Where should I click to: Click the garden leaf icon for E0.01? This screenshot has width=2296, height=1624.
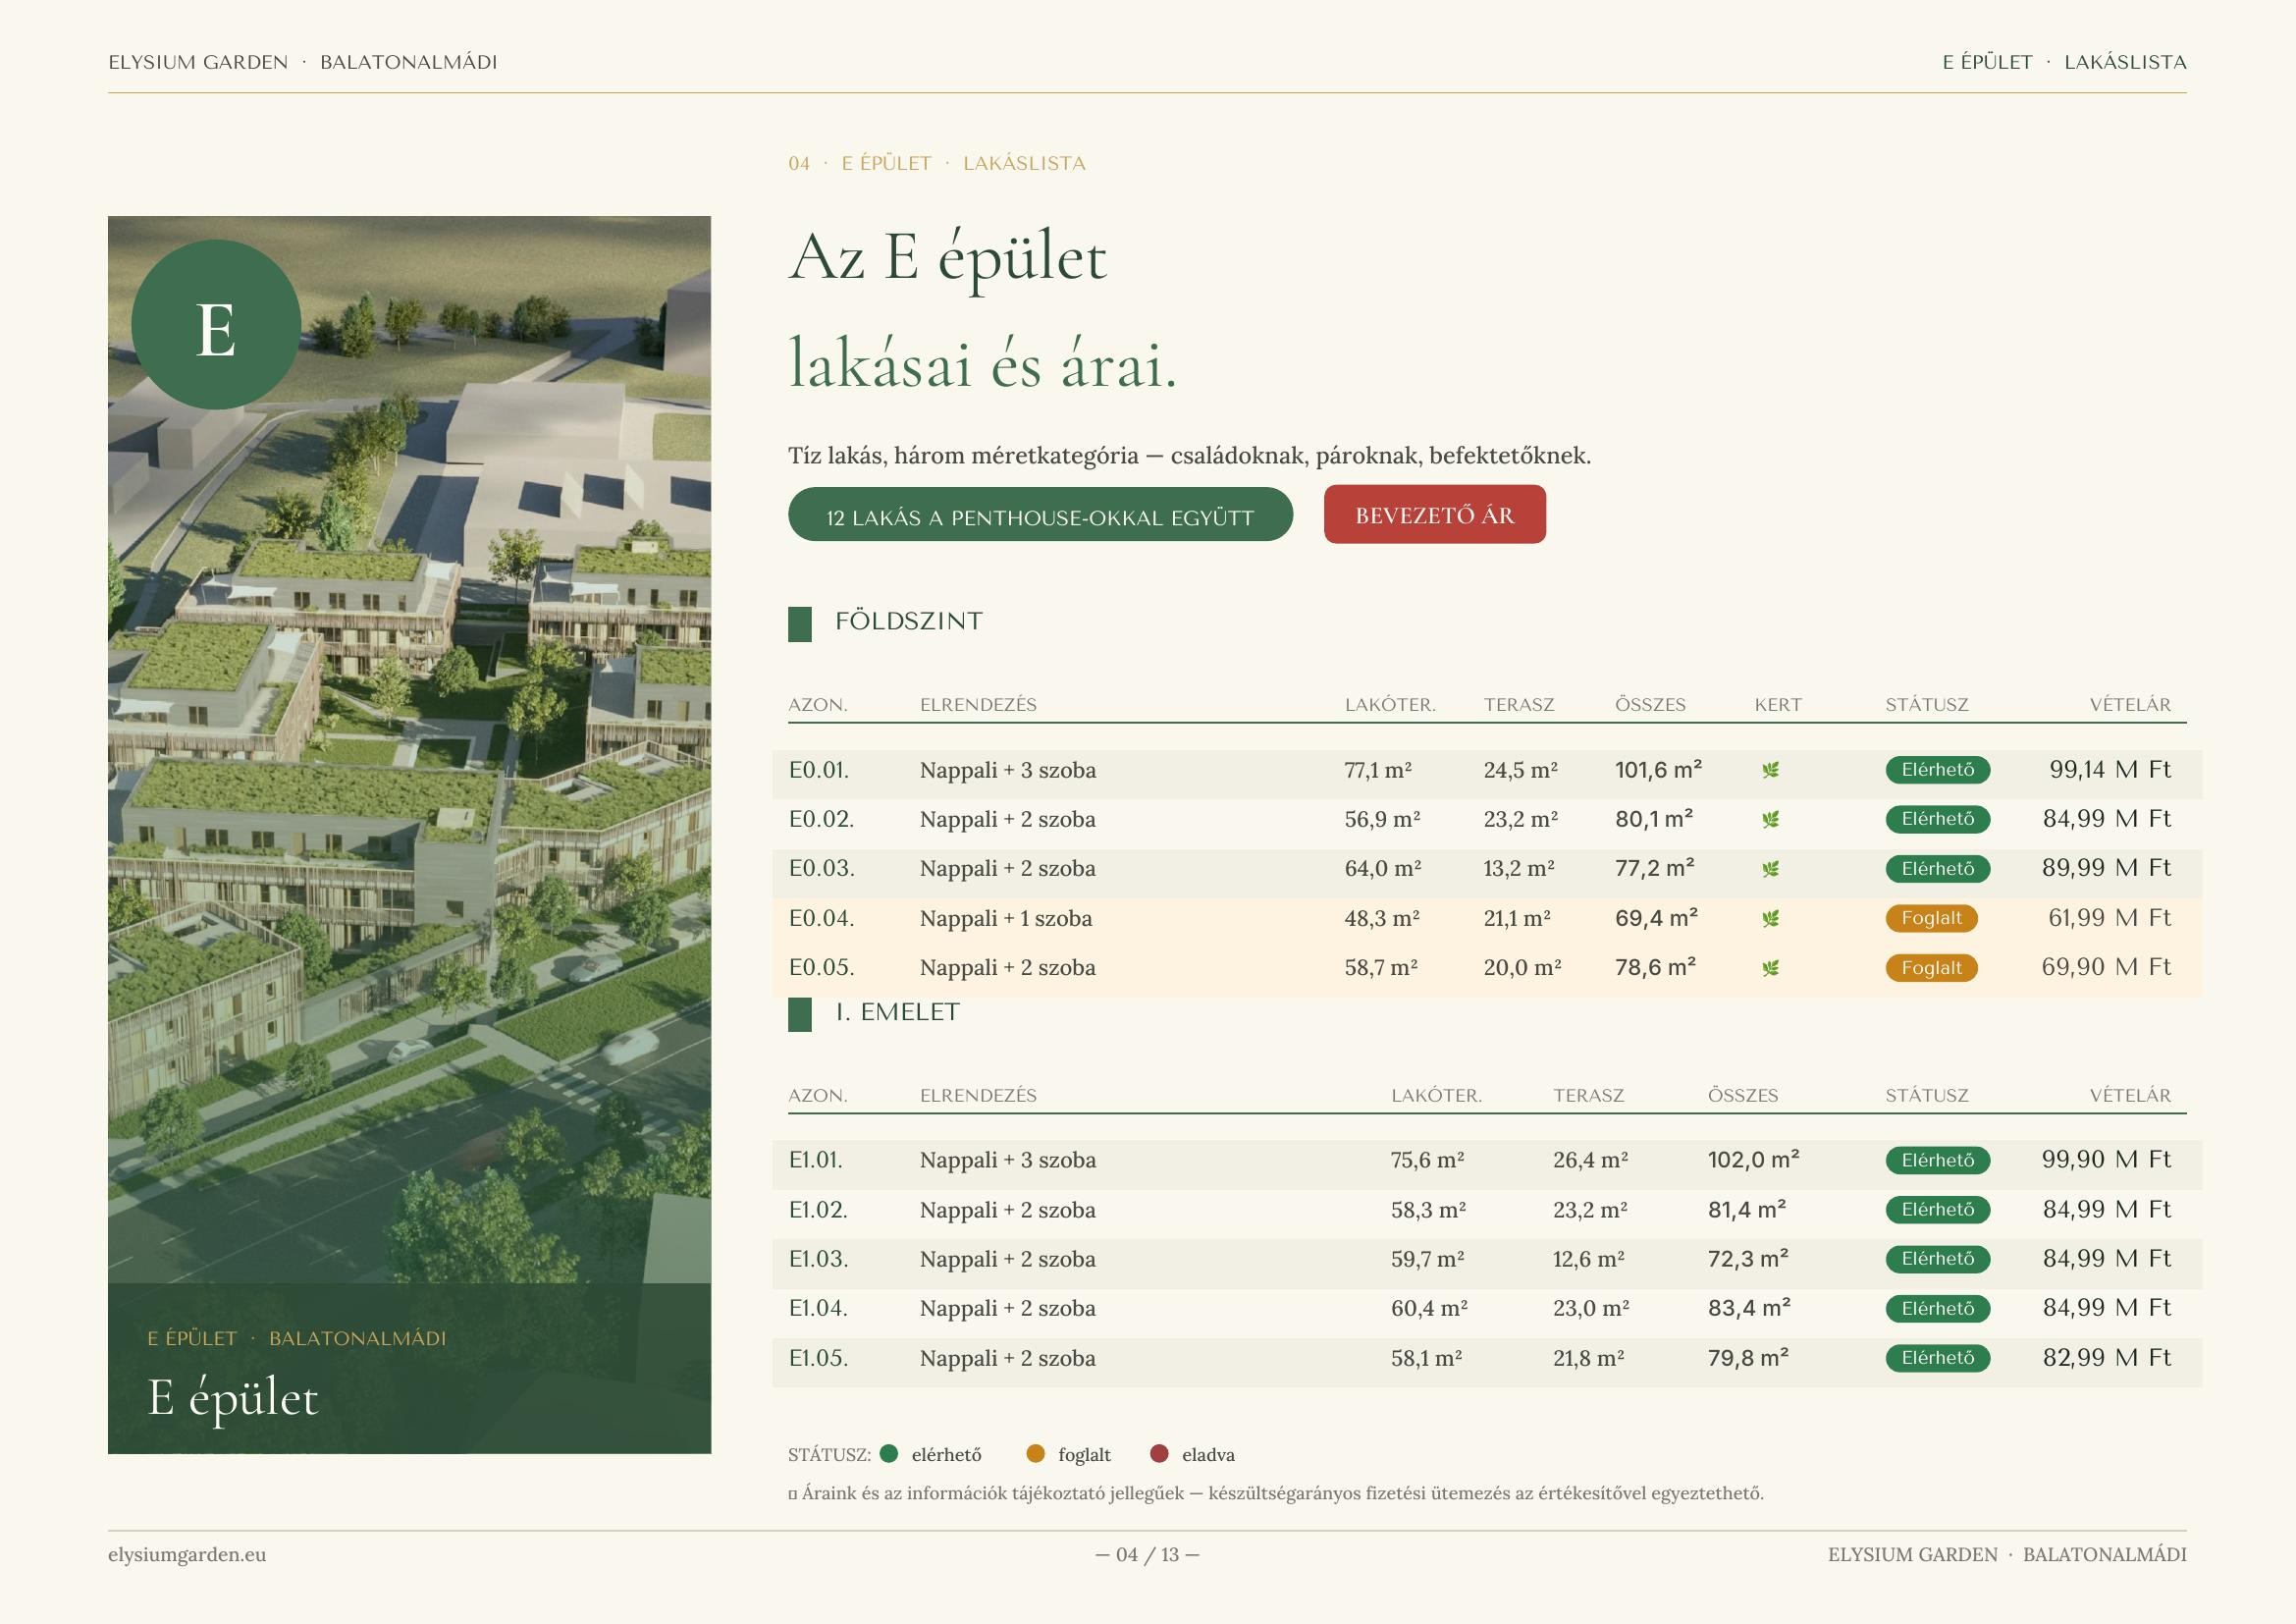click(1770, 770)
